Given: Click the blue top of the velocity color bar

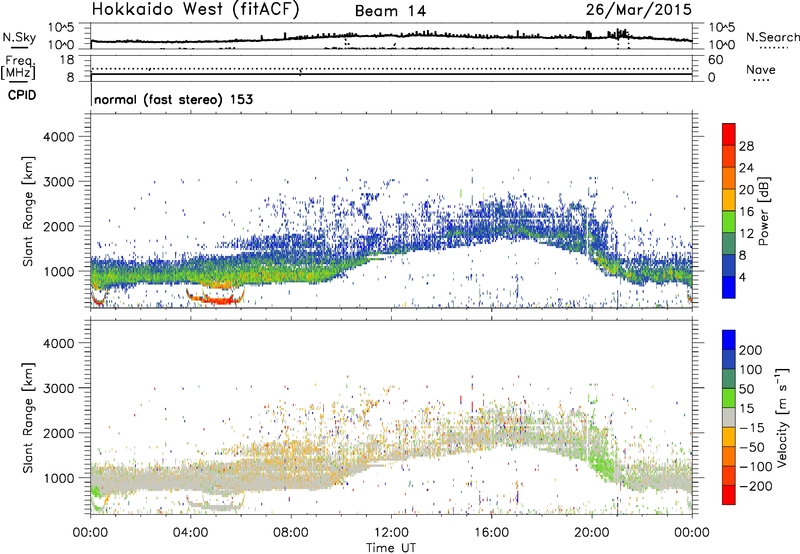Looking at the screenshot, I should [729, 339].
